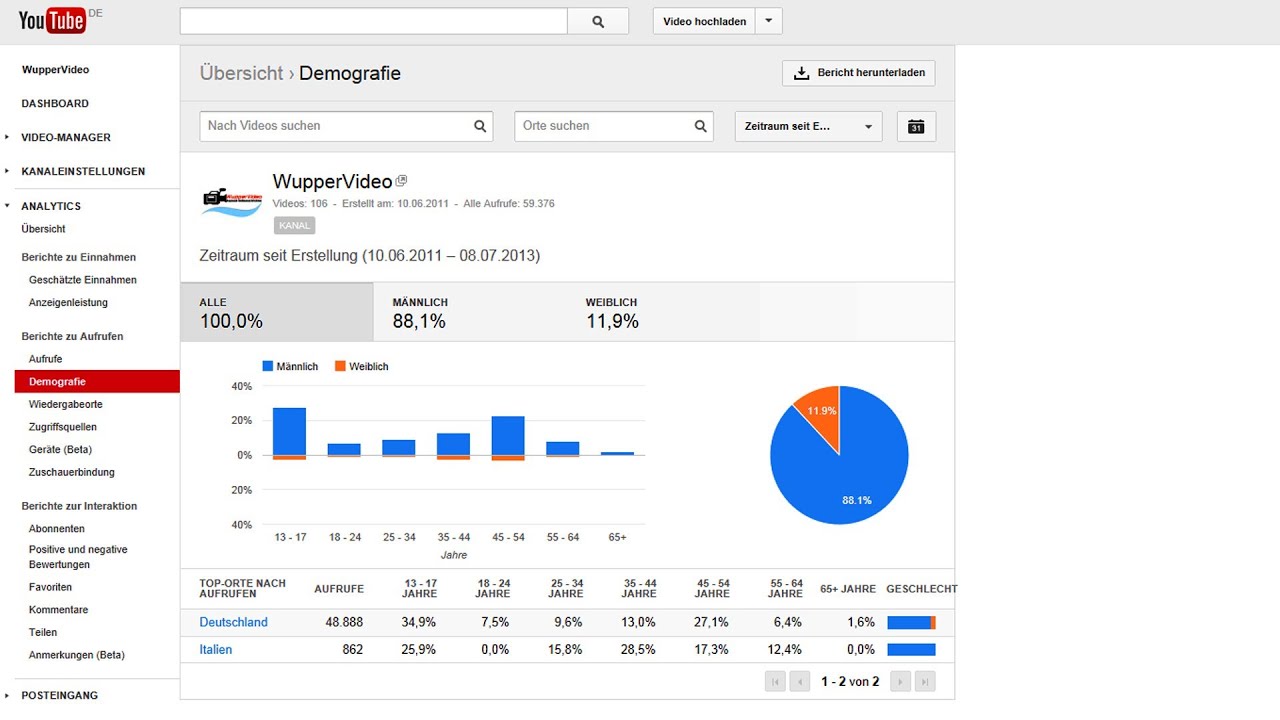Open Zugriffsquellen report
The height and width of the screenshot is (720, 1280).
[x=63, y=427]
